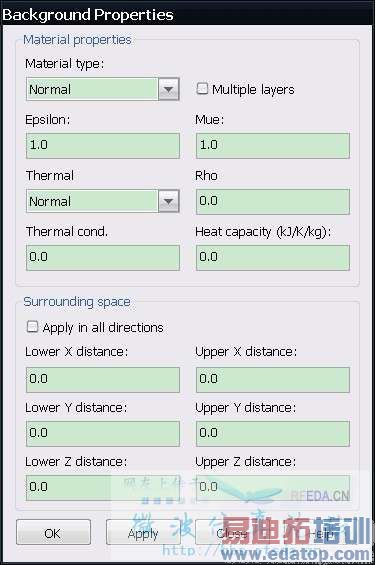Screen dimensions: 375x565
Task: Toggle Apply in all directions checkbox
Action: 32,327
